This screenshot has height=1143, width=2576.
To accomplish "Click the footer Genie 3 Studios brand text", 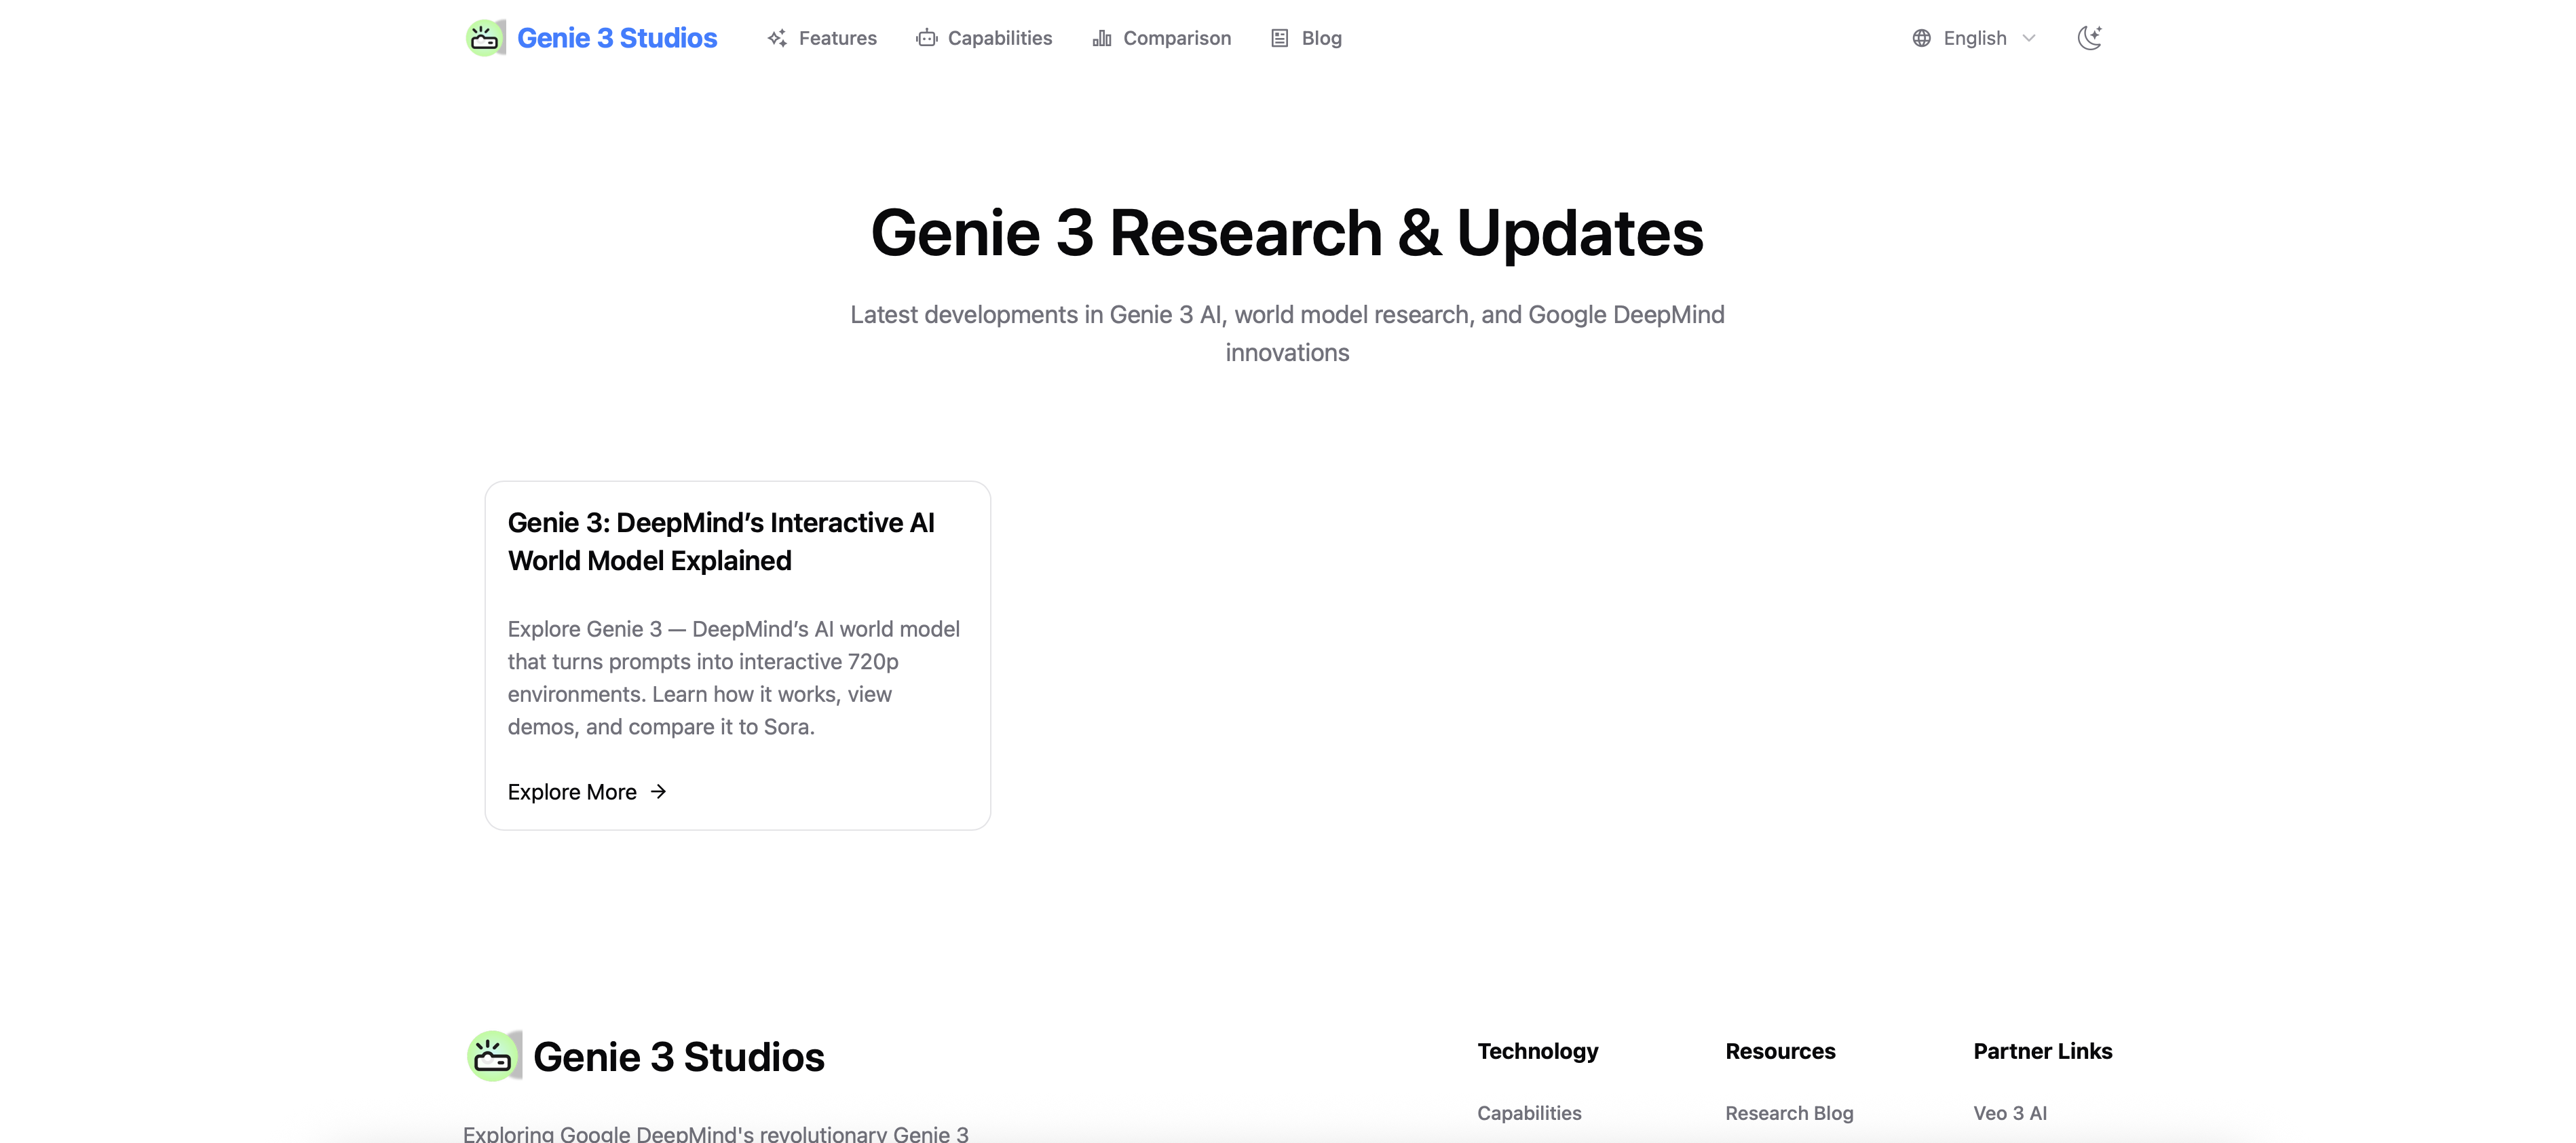I will (x=679, y=1057).
